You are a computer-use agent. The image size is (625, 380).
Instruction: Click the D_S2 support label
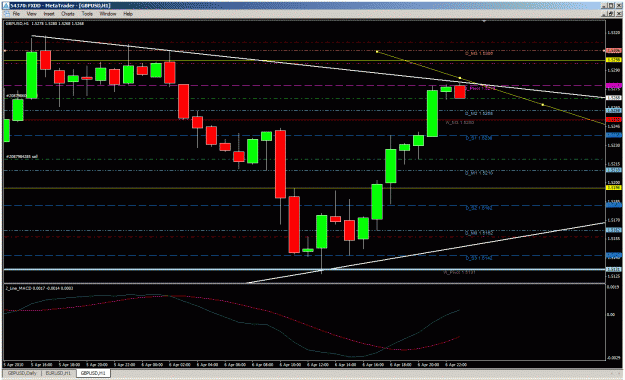click(x=479, y=208)
